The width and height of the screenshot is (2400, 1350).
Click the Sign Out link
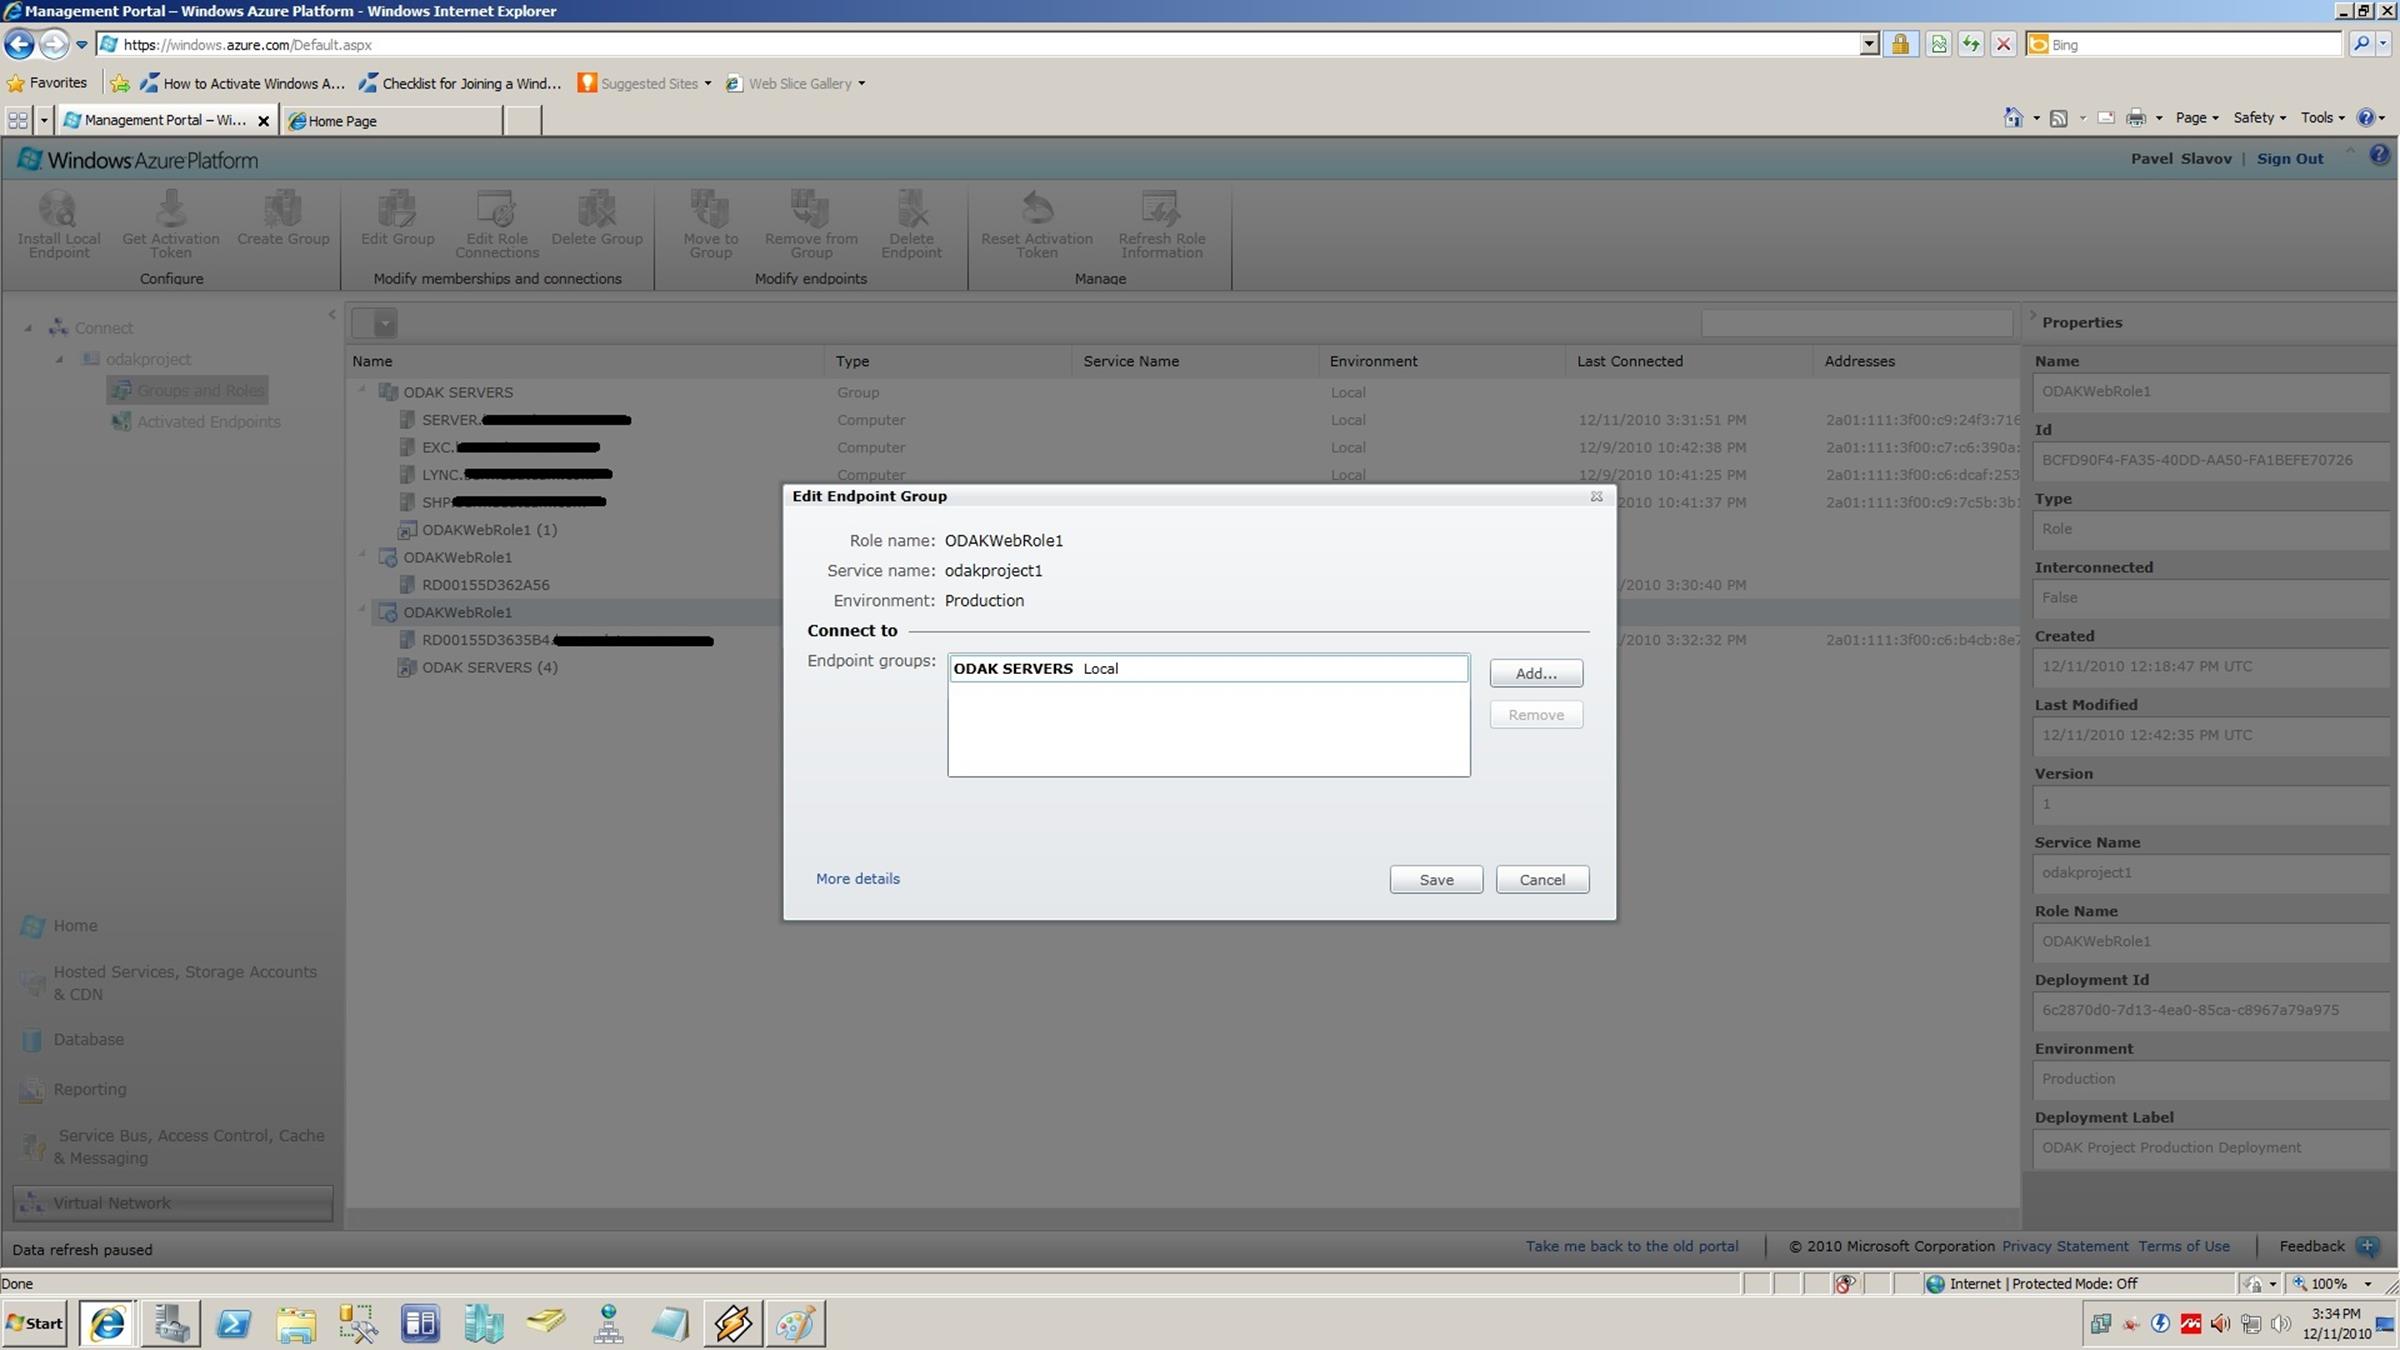coord(2289,158)
